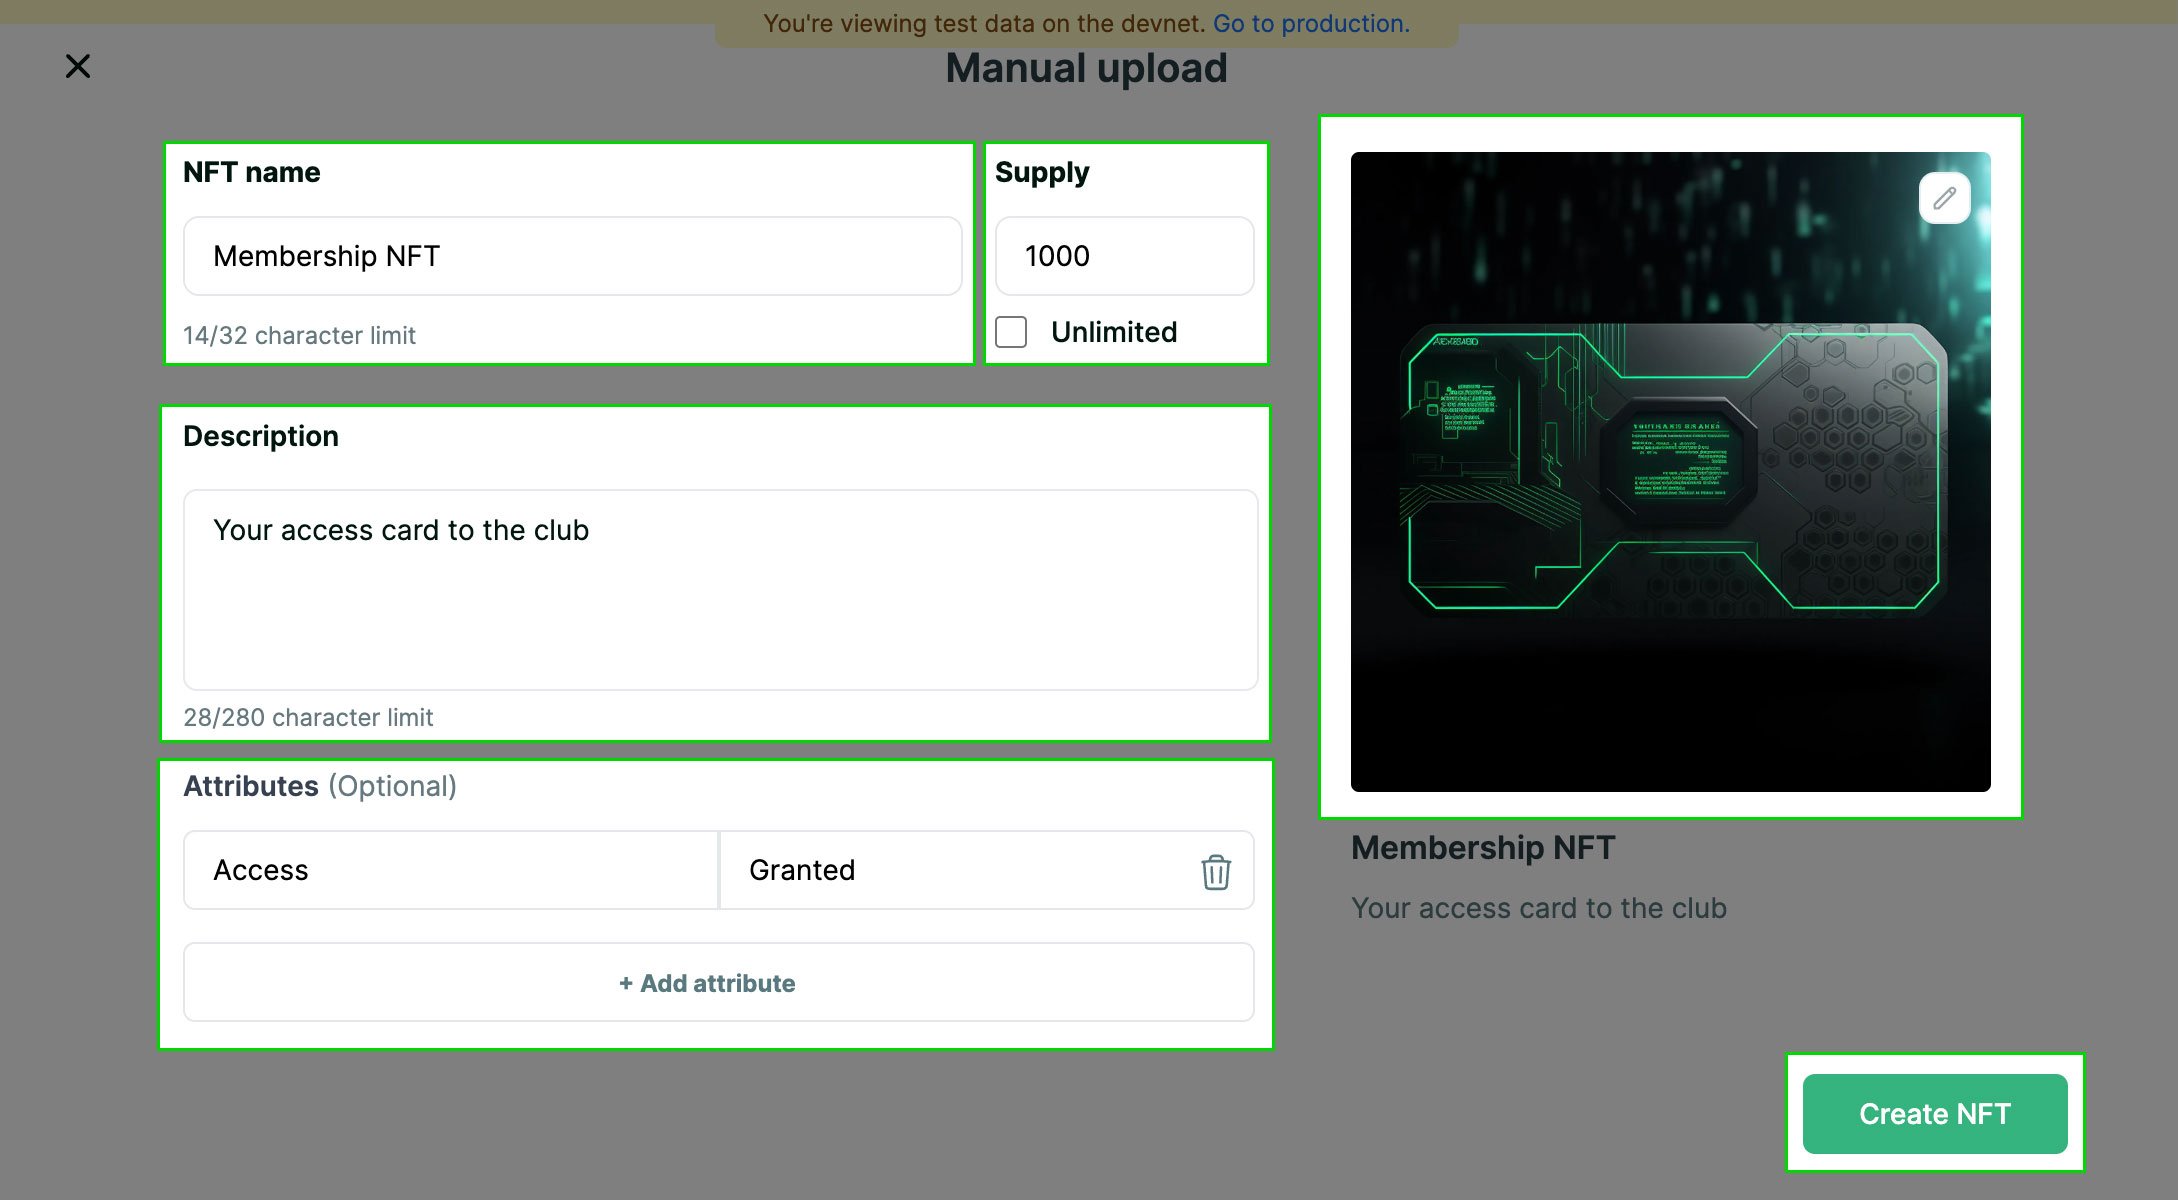Viewport: 2178px width, 1200px height.
Task: Click the 'Attributes (Optional)' label
Action: click(x=320, y=786)
